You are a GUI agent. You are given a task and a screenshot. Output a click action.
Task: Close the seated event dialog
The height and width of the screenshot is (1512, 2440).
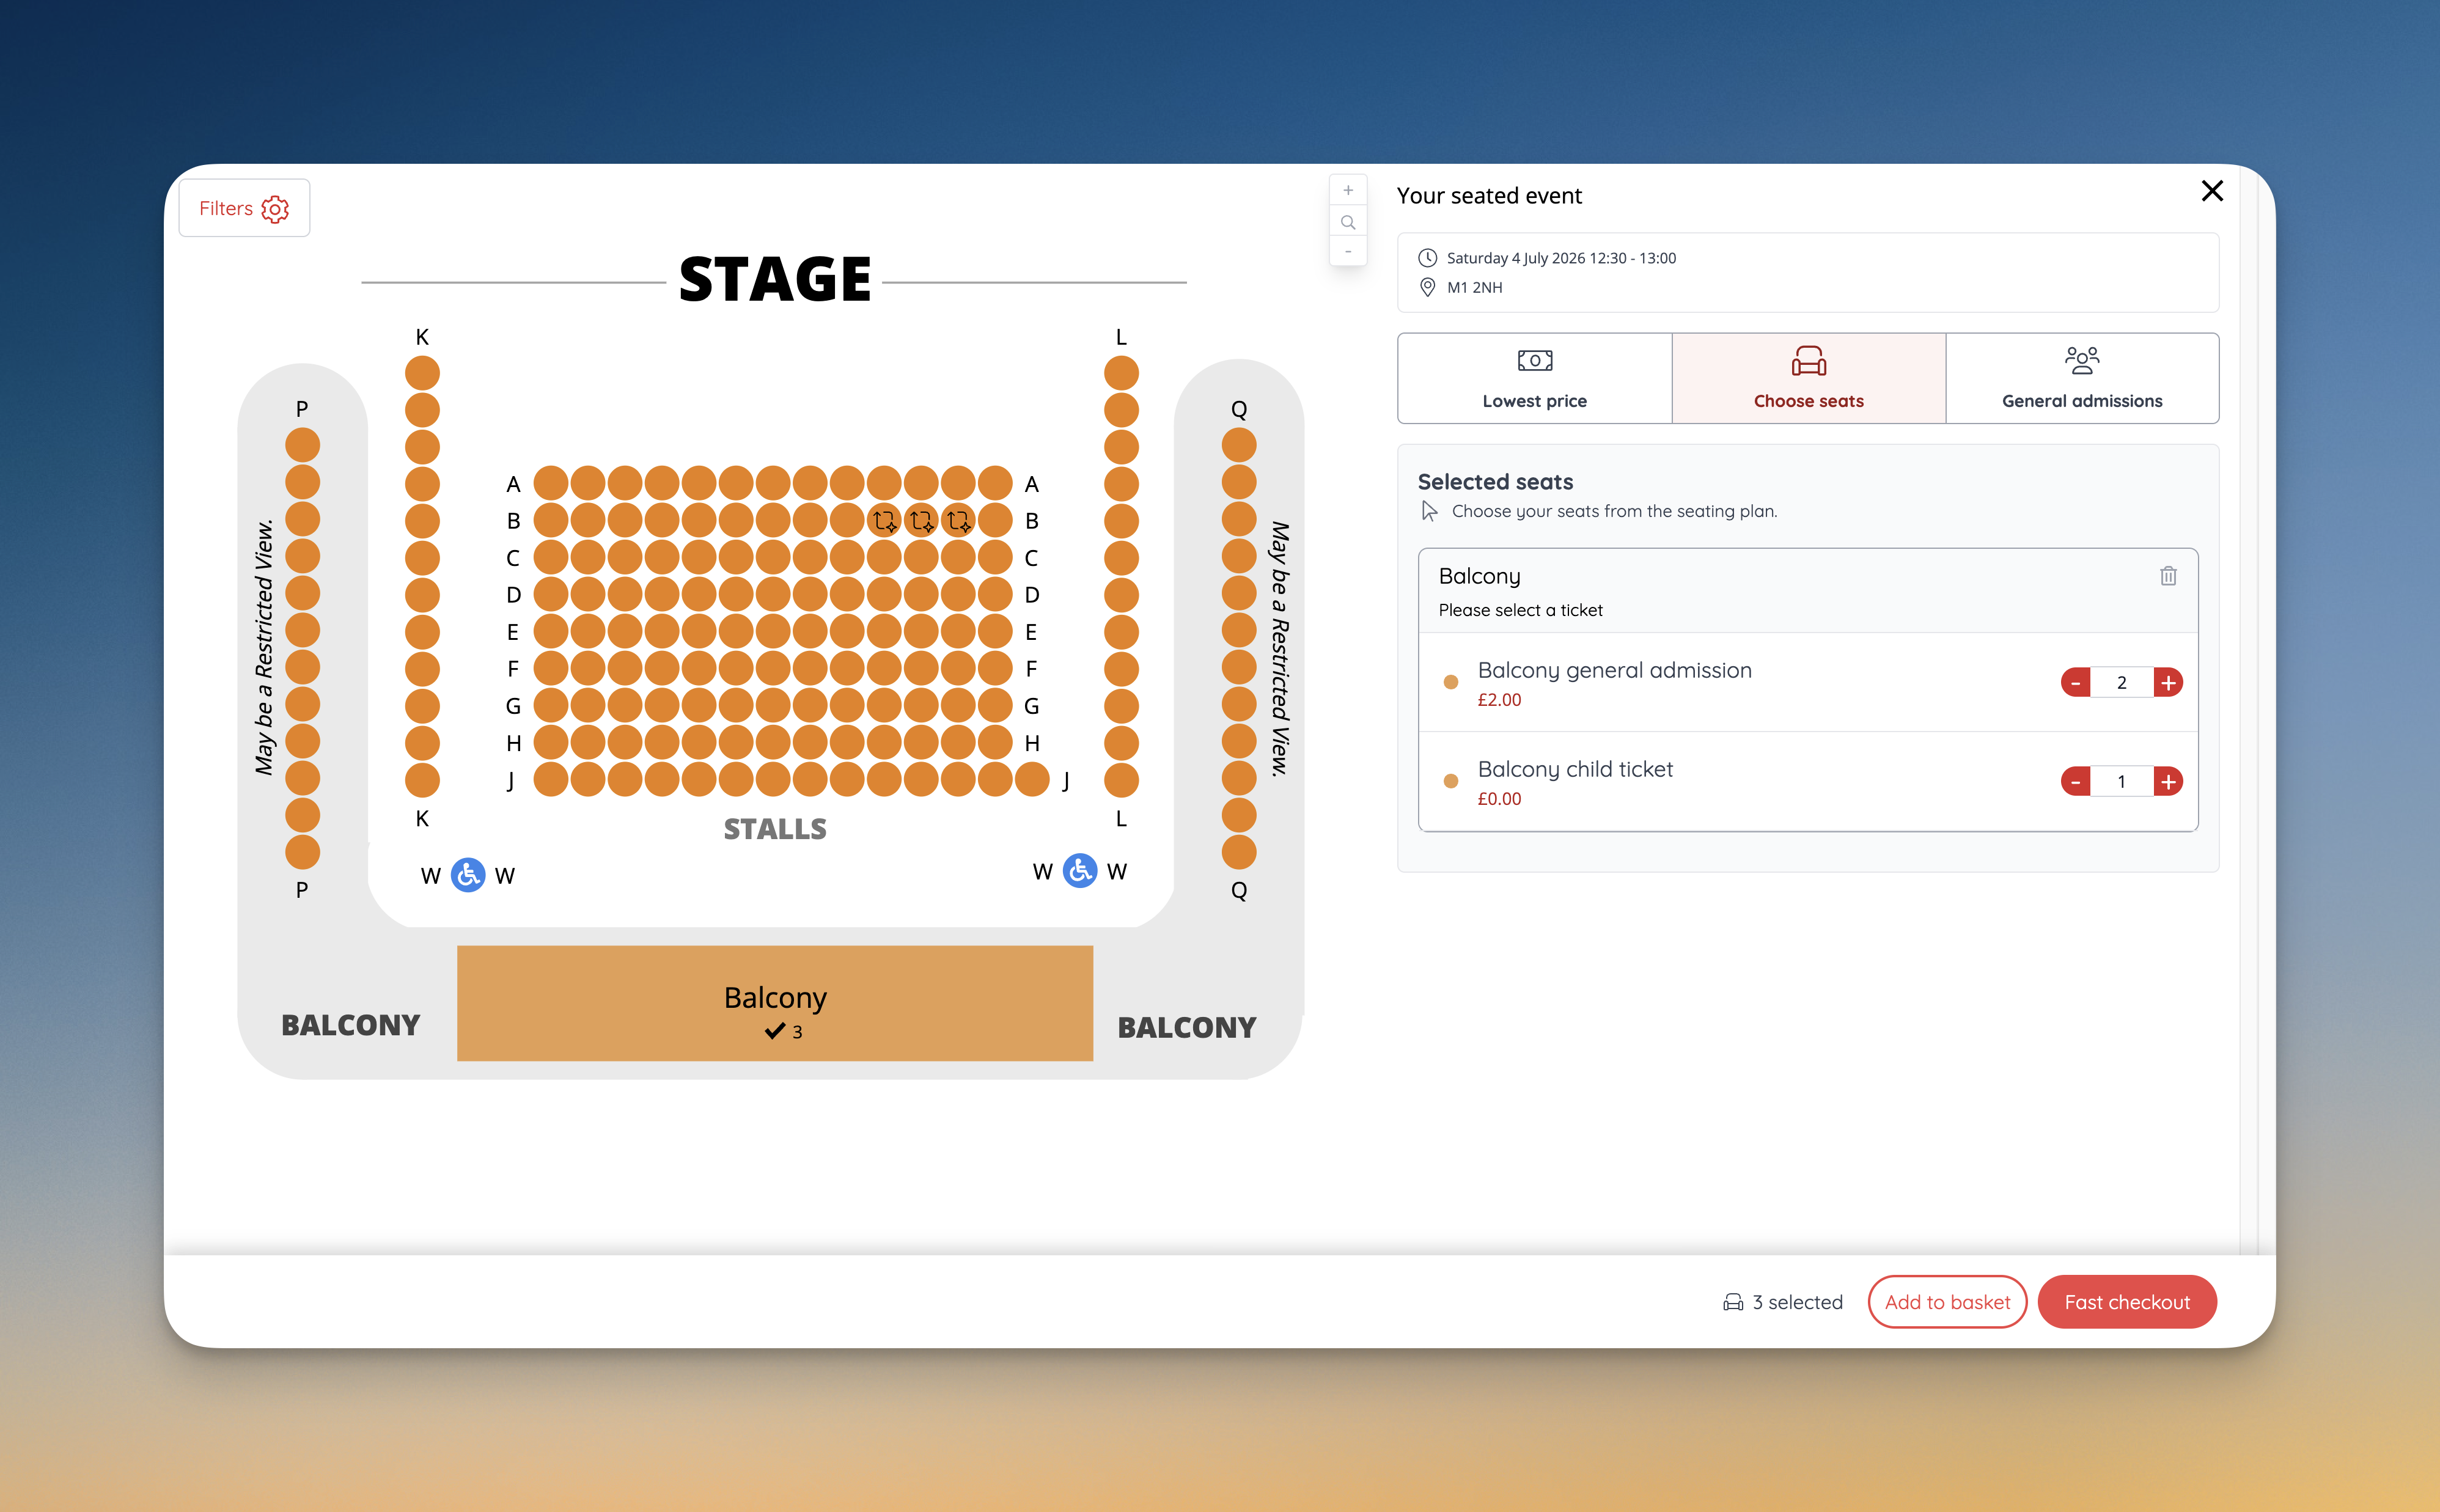coord(2211,191)
